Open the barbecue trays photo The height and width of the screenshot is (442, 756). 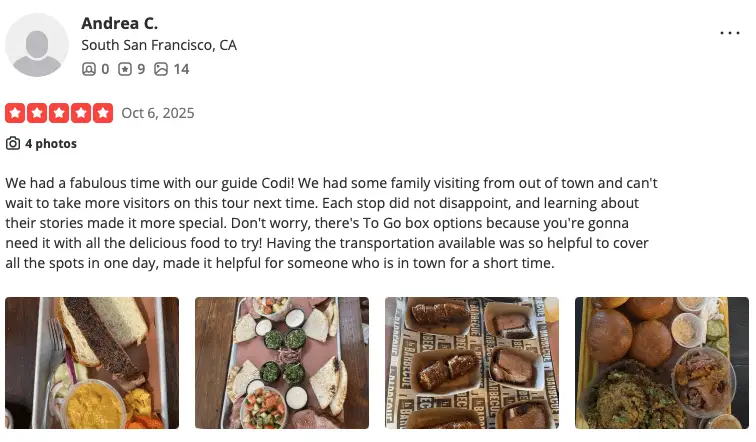[x=471, y=363]
